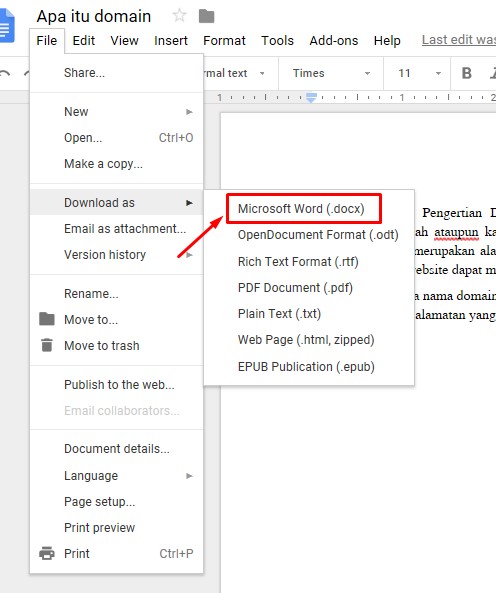Open the View menu
The image size is (496, 593).
click(124, 40)
